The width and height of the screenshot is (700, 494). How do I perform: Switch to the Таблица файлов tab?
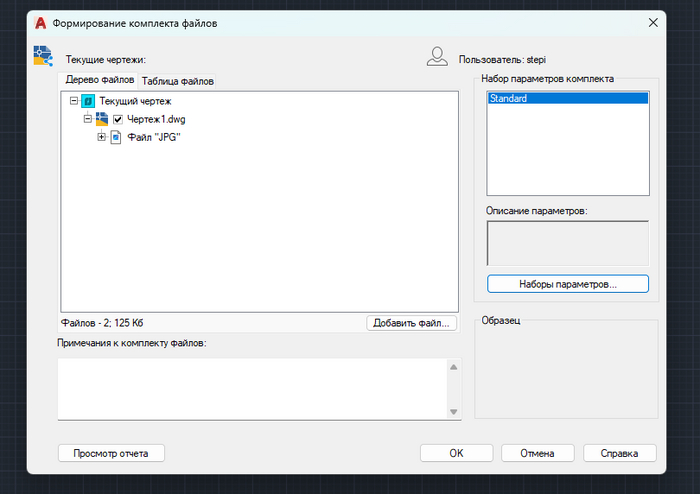[177, 81]
